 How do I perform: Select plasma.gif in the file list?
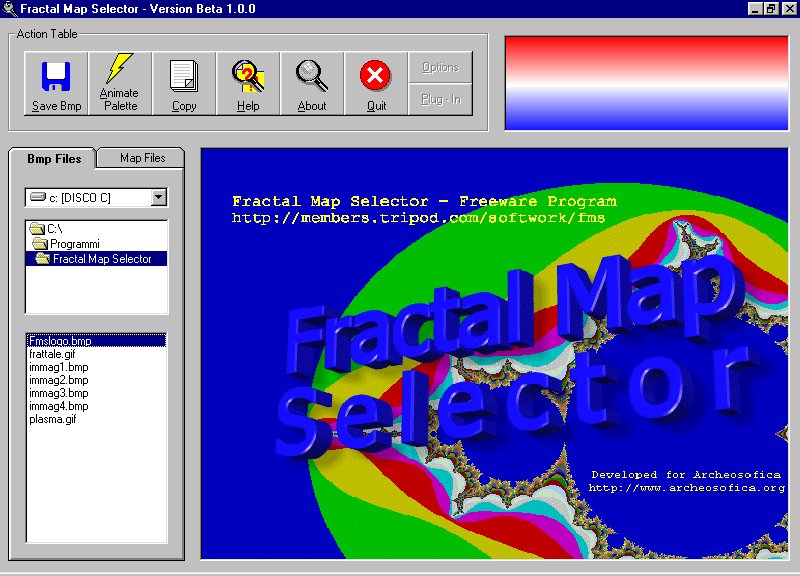tap(96, 419)
